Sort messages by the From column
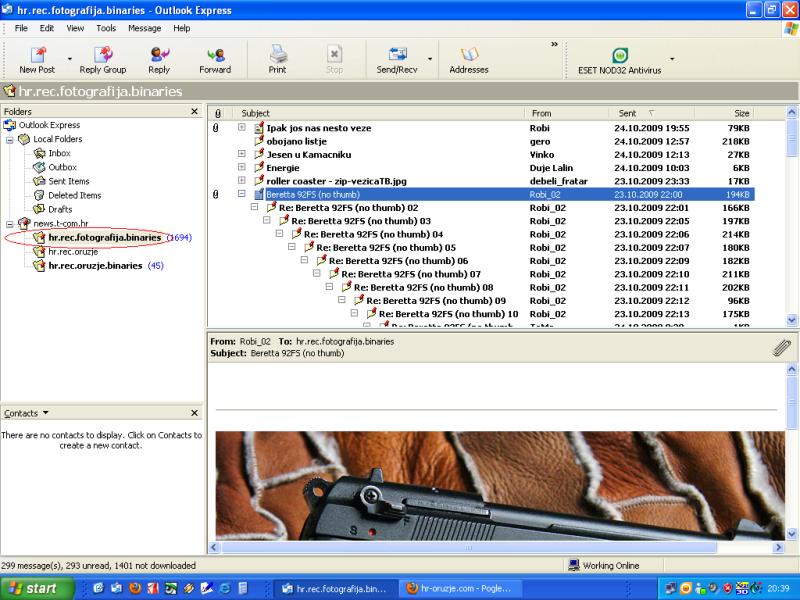Viewport: 800px width, 600px height. tap(567, 113)
